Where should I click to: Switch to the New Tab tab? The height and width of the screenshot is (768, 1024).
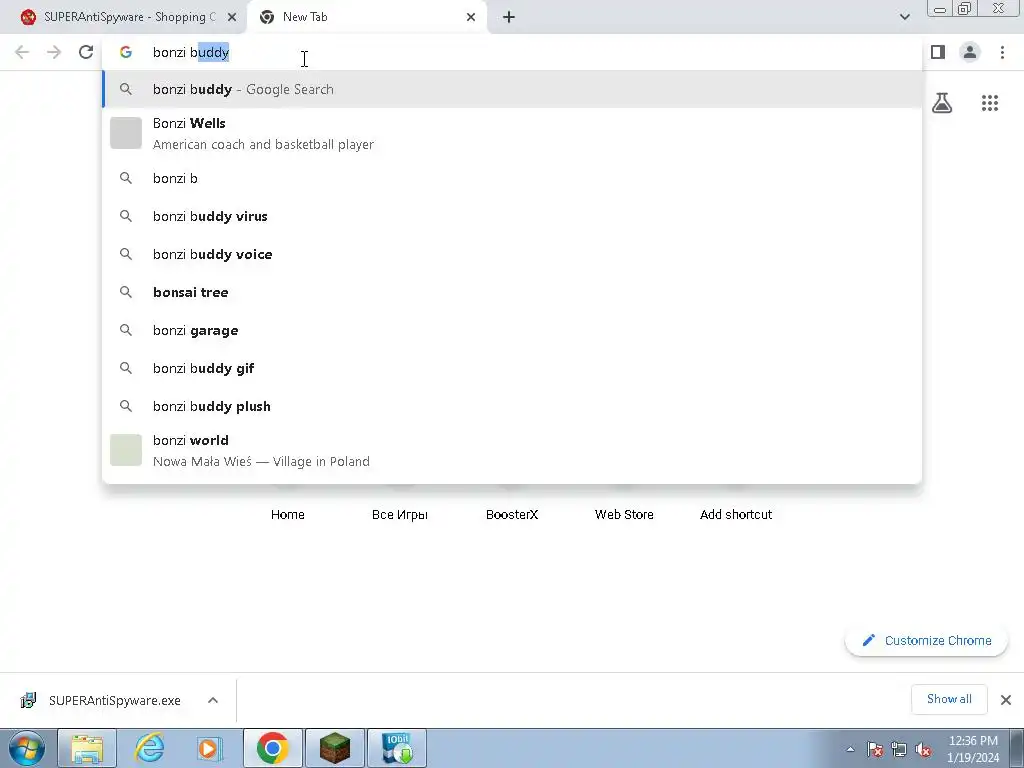[x=367, y=17]
